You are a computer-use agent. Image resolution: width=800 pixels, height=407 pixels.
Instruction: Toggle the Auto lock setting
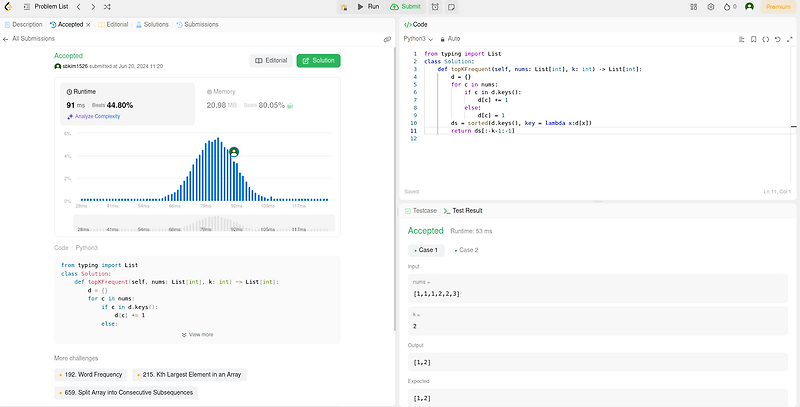(x=450, y=39)
